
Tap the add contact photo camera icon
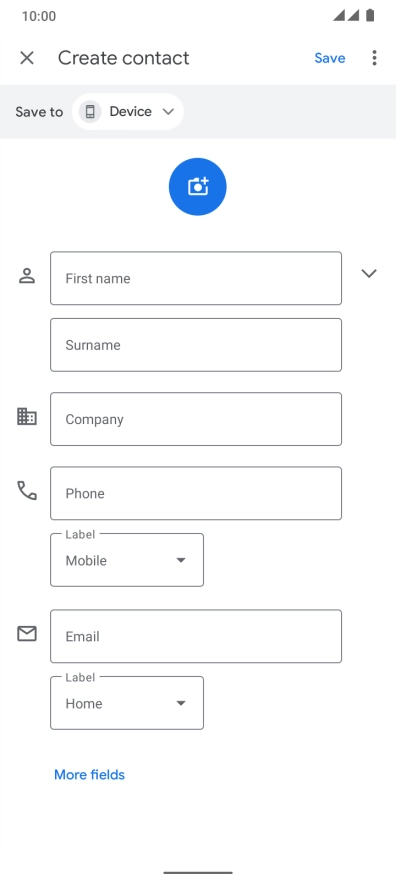197,186
